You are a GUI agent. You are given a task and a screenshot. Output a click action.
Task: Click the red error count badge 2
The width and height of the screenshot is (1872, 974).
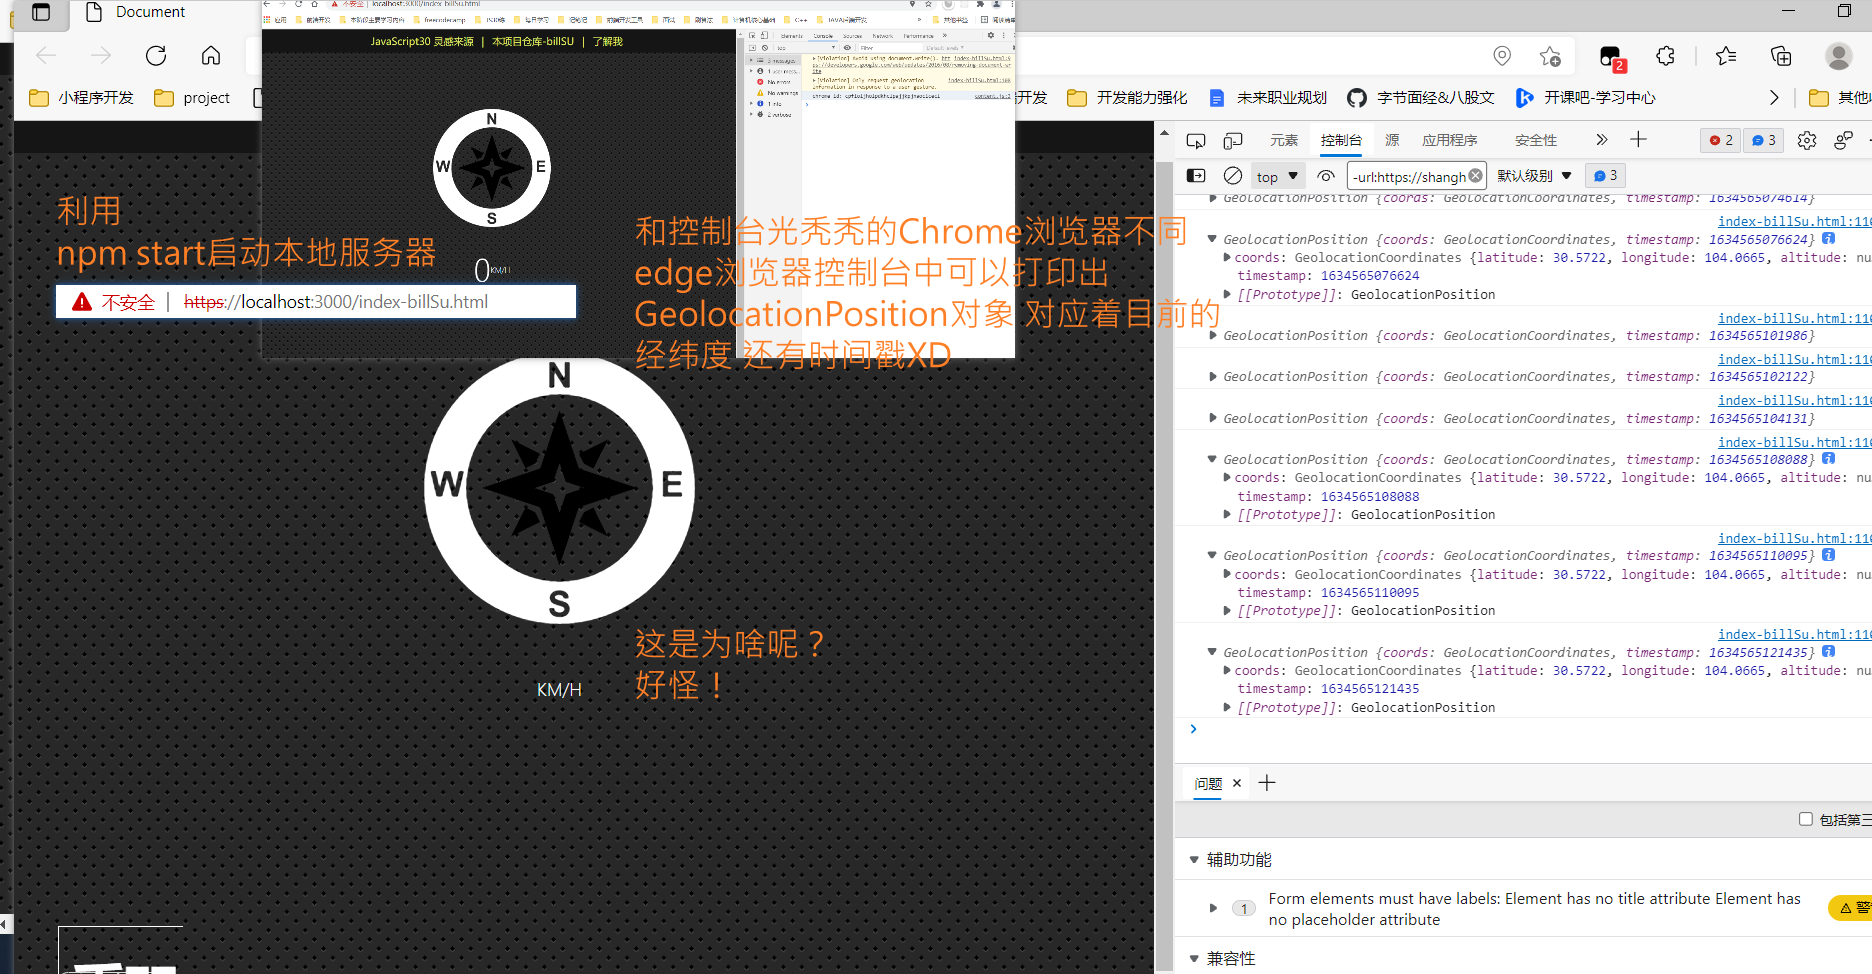tap(1721, 141)
